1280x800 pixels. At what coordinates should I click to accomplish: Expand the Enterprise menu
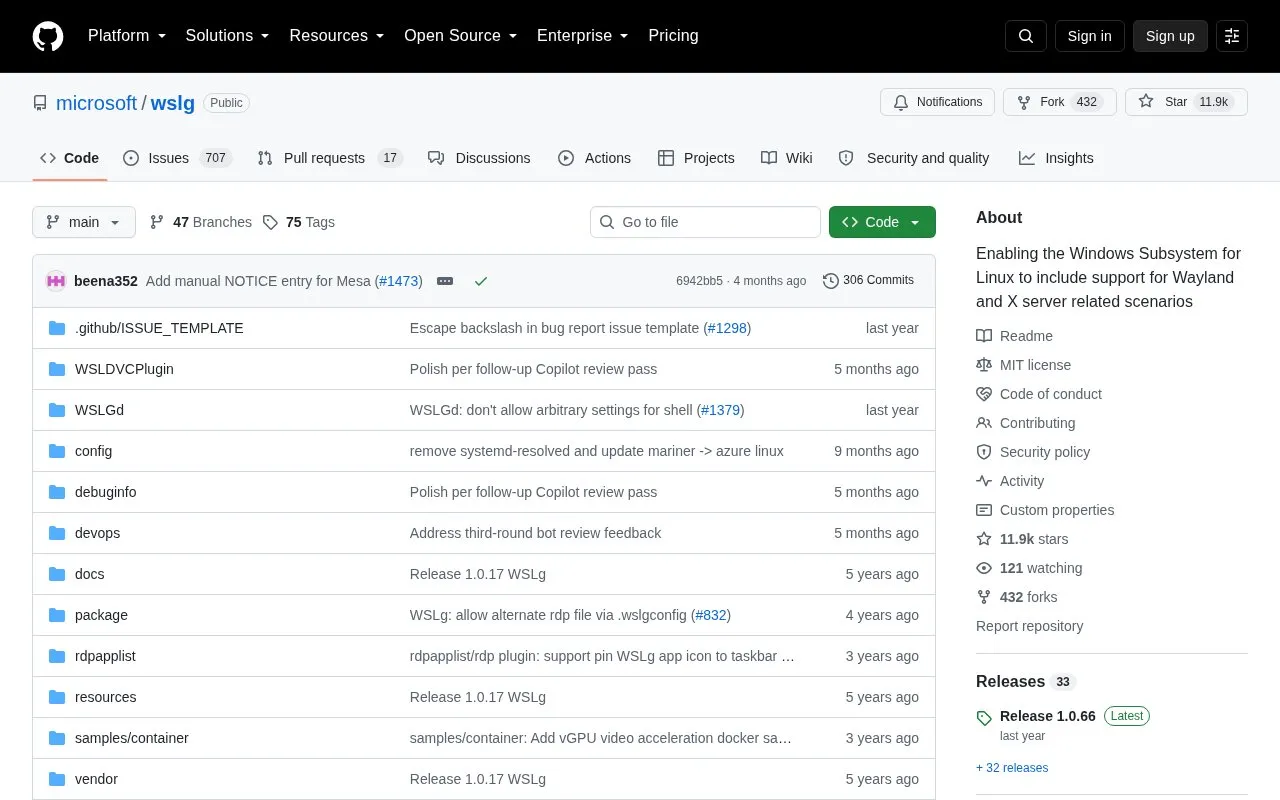point(583,36)
